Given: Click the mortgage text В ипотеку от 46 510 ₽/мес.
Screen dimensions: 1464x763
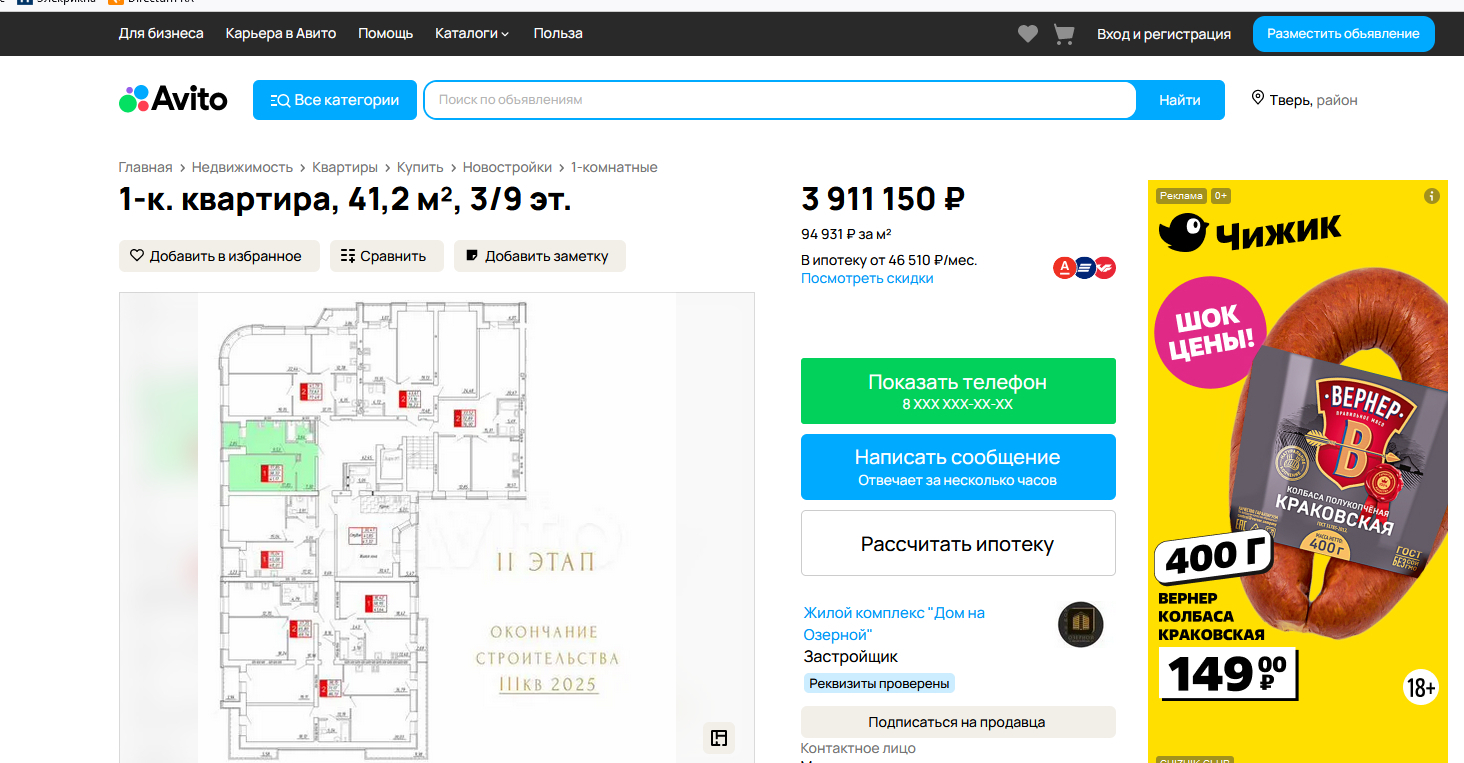Looking at the screenshot, I should click(x=889, y=260).
